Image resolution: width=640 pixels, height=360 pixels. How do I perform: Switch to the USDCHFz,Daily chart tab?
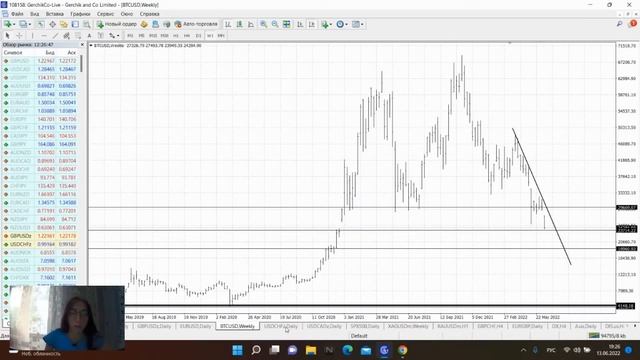(281, 326)
